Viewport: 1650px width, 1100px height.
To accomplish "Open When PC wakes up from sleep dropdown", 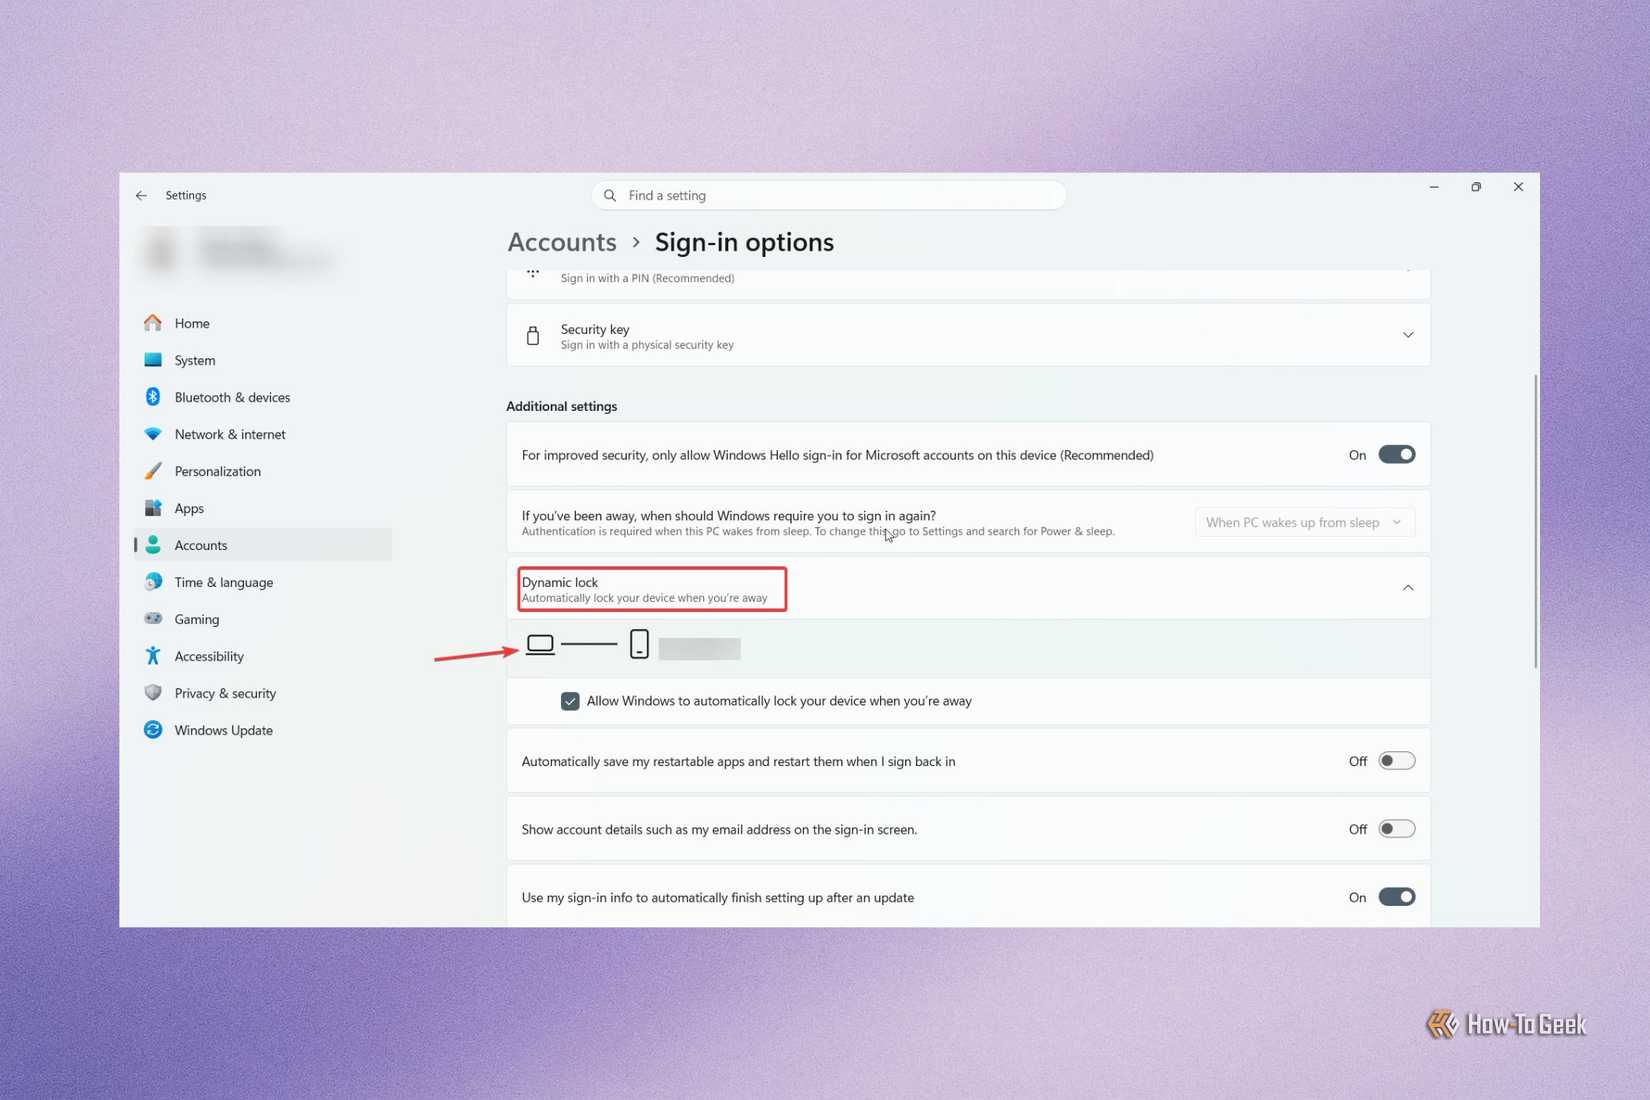I will point(1305,522).
